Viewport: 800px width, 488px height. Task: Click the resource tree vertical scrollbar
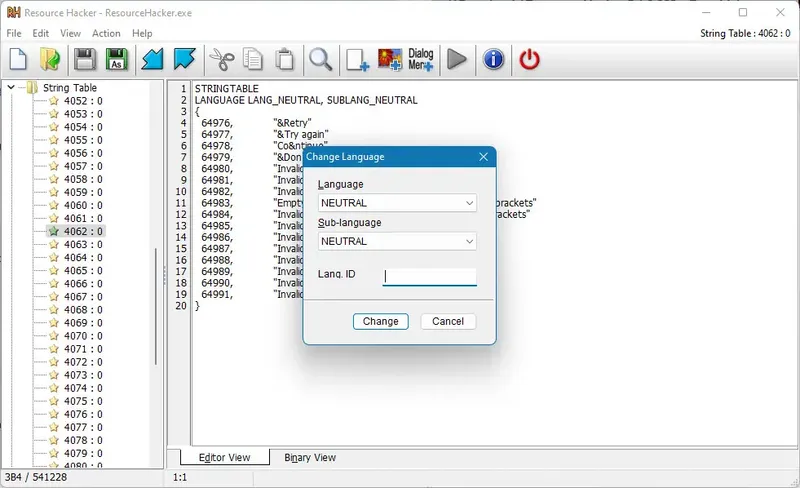156,306
